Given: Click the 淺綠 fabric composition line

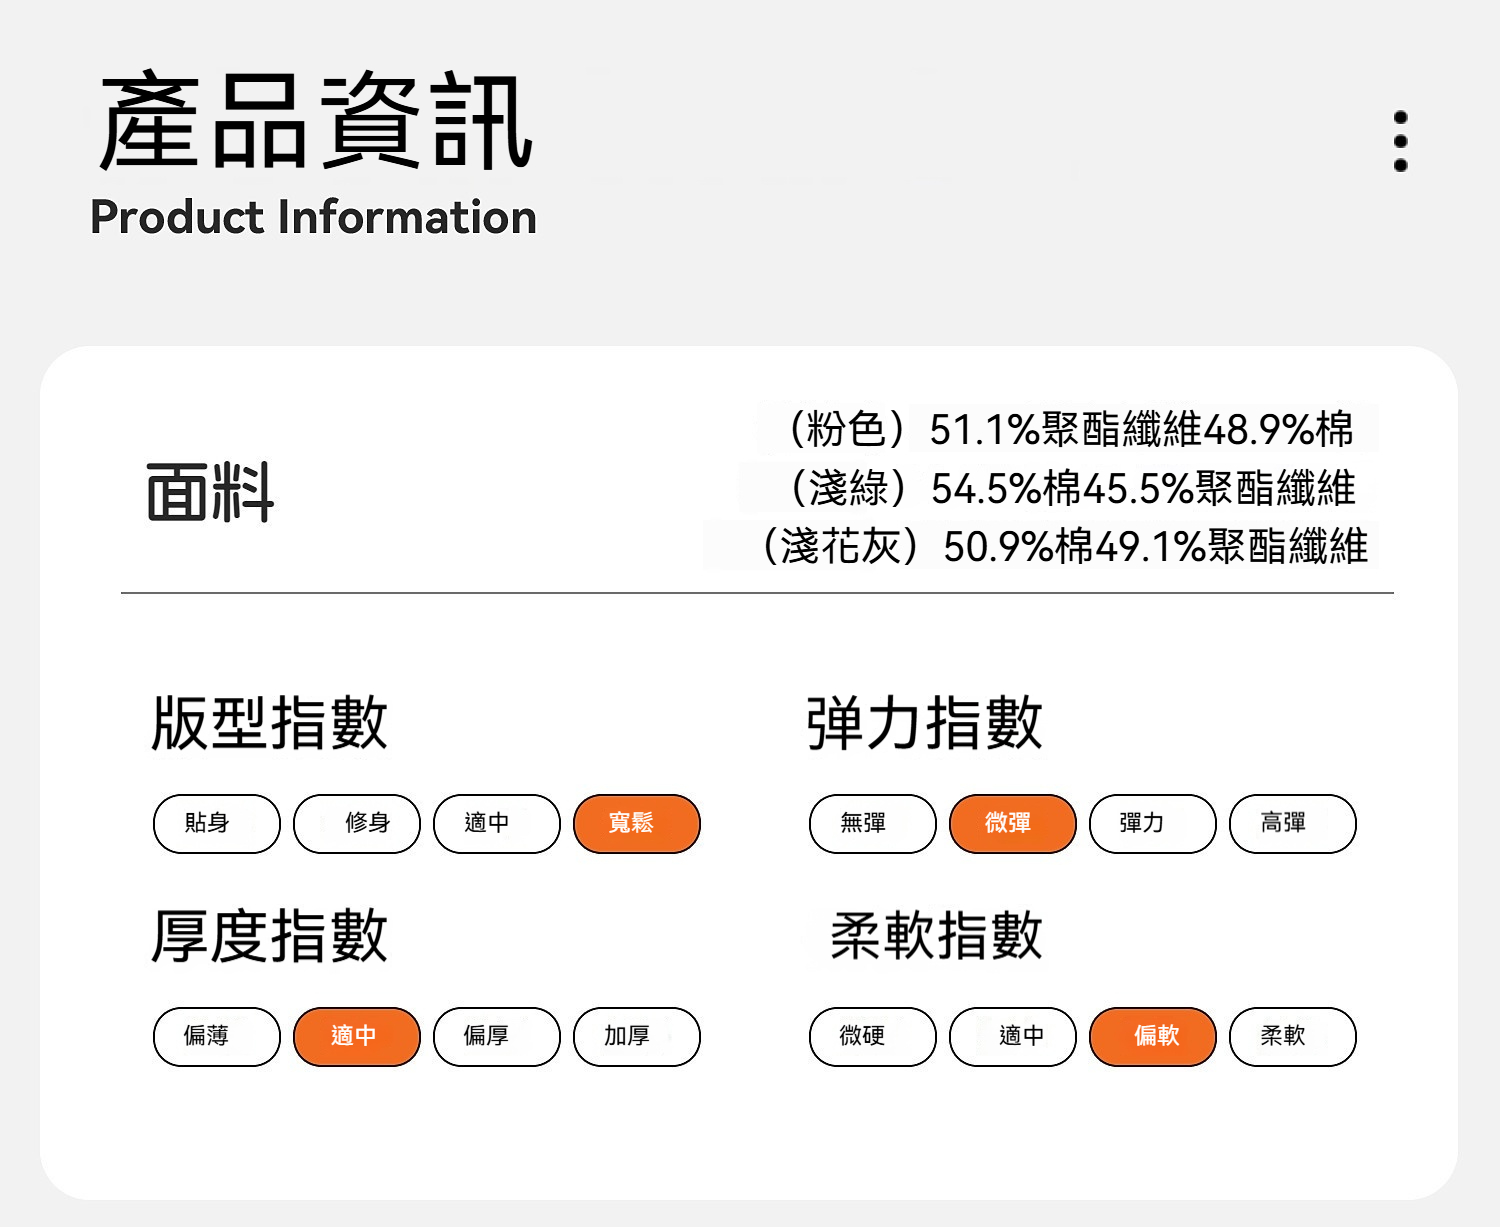Looking at the screenshot, I should pos(1072,488).
